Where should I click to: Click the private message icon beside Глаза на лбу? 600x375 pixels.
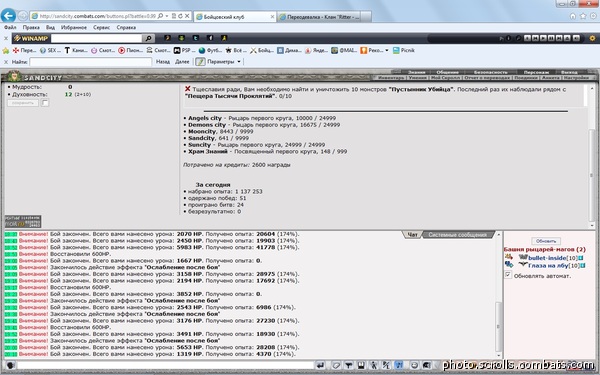pos(509,265)
